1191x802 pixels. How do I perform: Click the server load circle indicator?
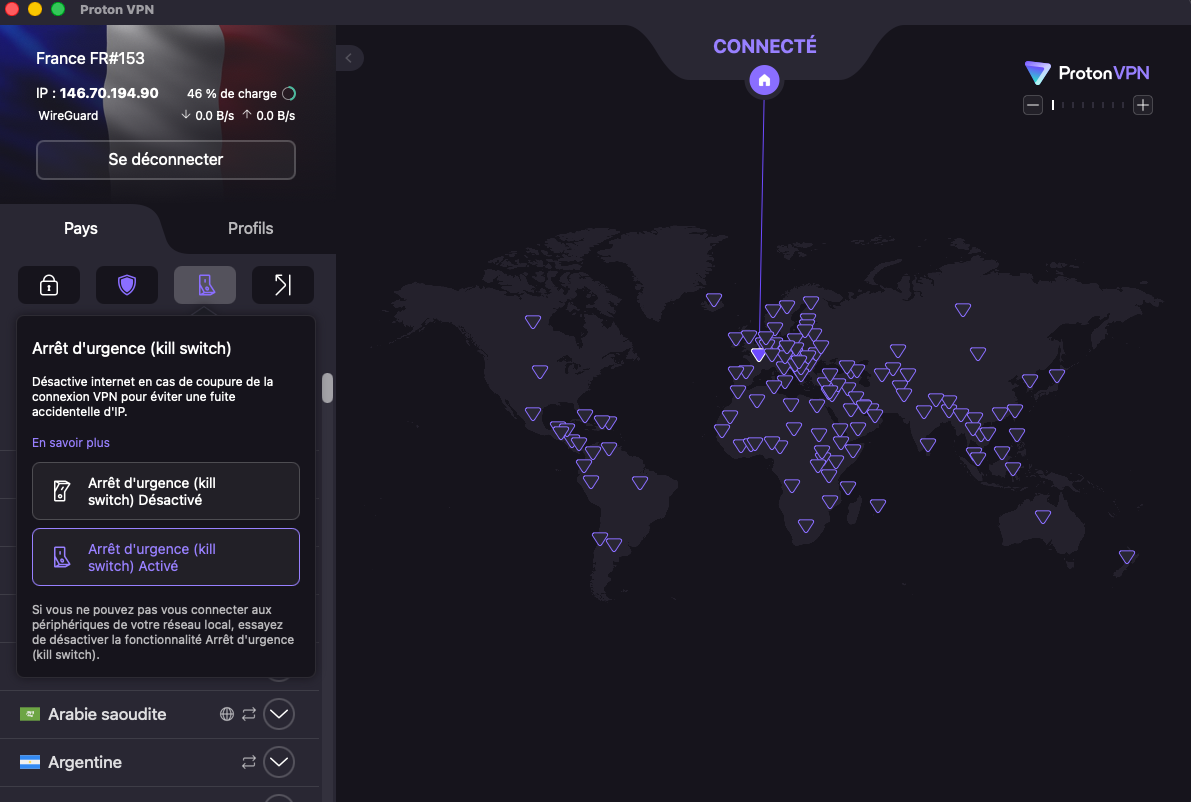click(289, 94)
